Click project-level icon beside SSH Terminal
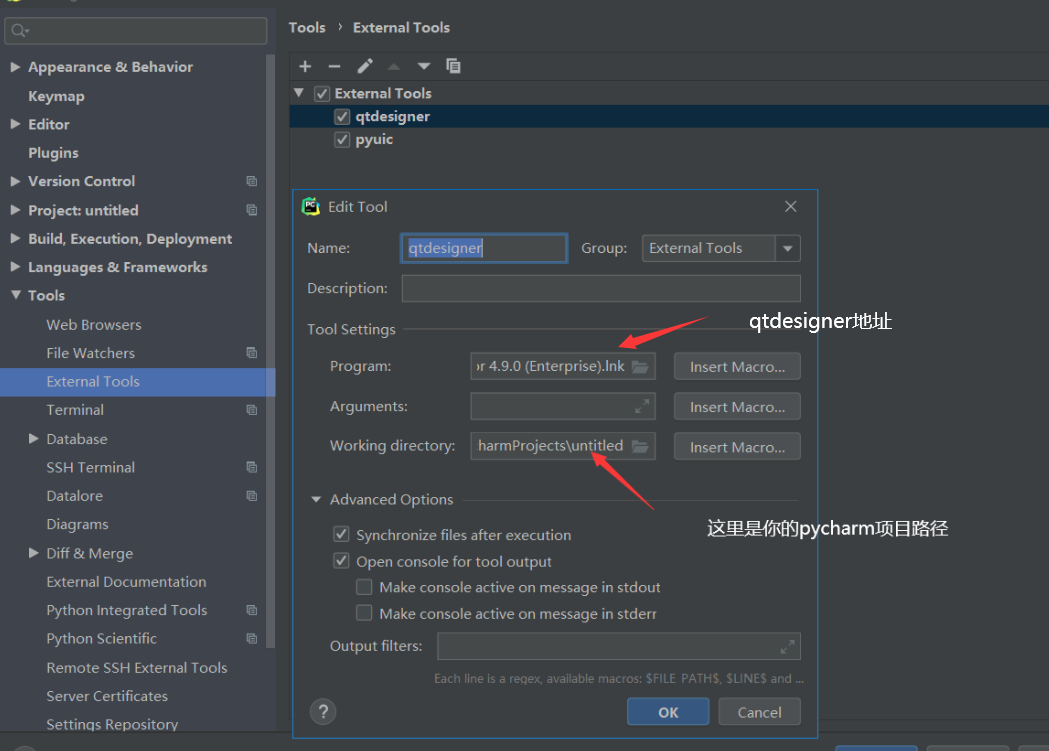The height and width of the screenshot is (751, 1049). tap(252, 467)
